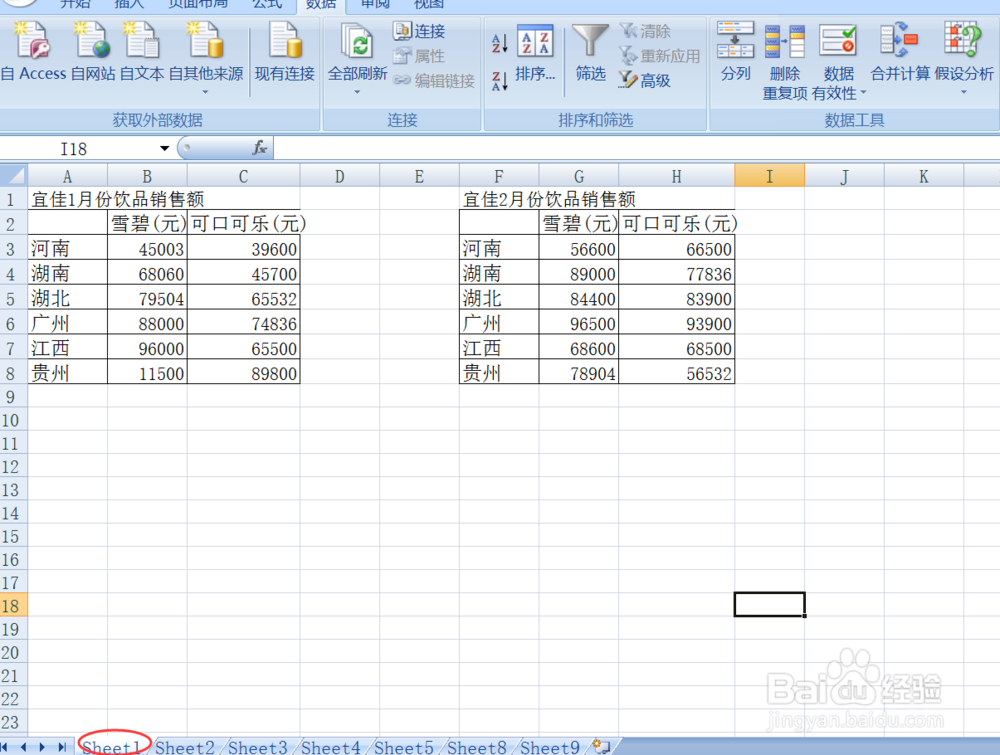Select cell H4 value 77836
The width and height of the screenshot is (1000, 755).
point(676,274)
